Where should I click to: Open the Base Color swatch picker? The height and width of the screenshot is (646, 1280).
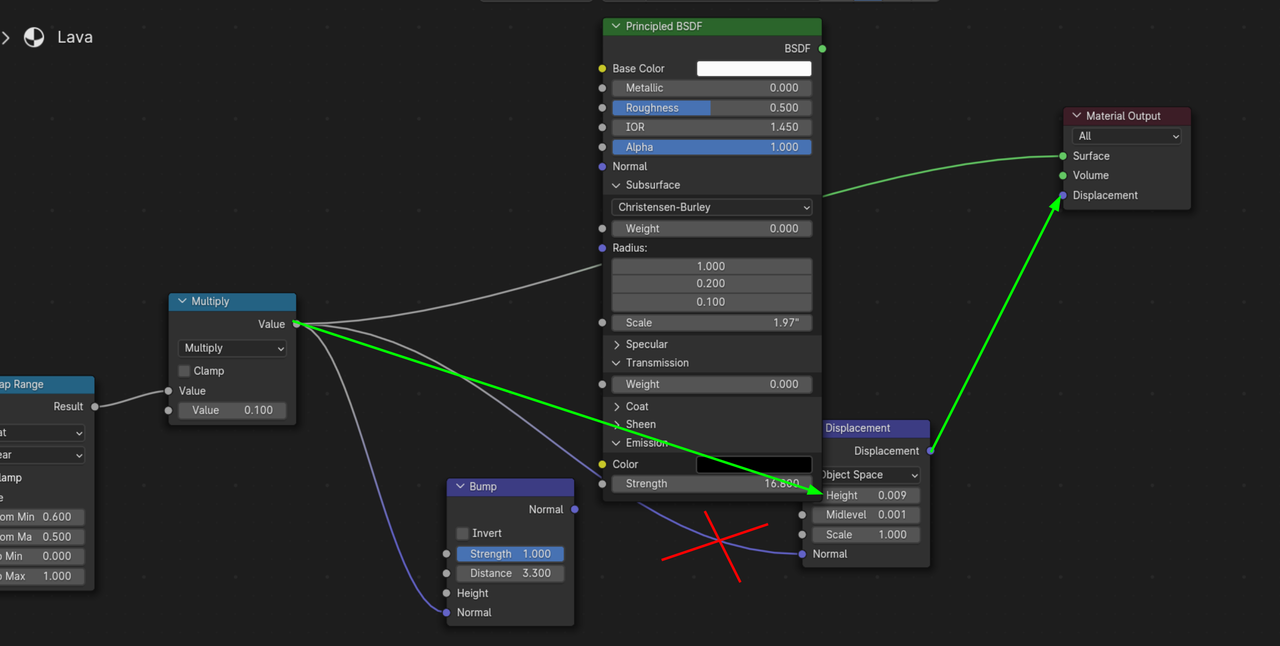(x=753, y=68)
